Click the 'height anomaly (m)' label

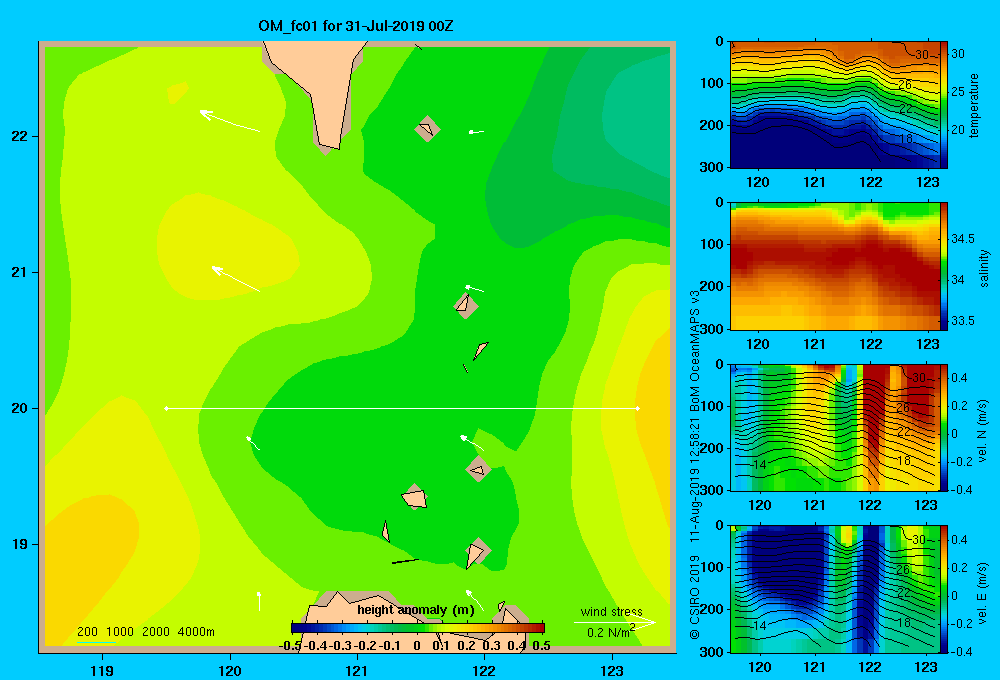coord(416,610)
